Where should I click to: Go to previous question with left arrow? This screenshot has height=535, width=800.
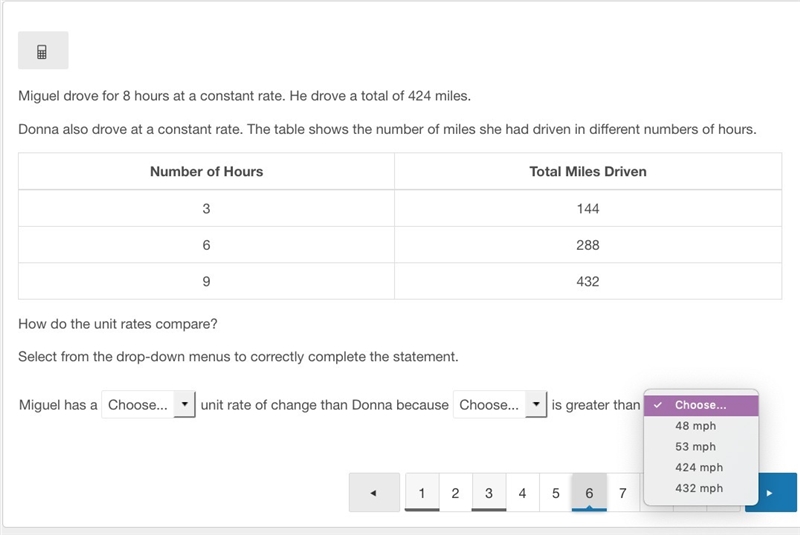[374, 493]
